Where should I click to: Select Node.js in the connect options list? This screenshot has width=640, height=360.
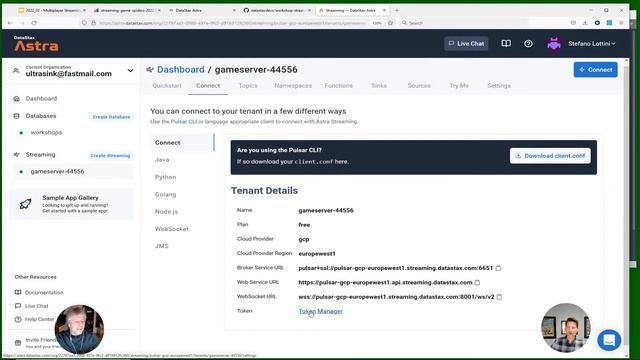point(166,212)
